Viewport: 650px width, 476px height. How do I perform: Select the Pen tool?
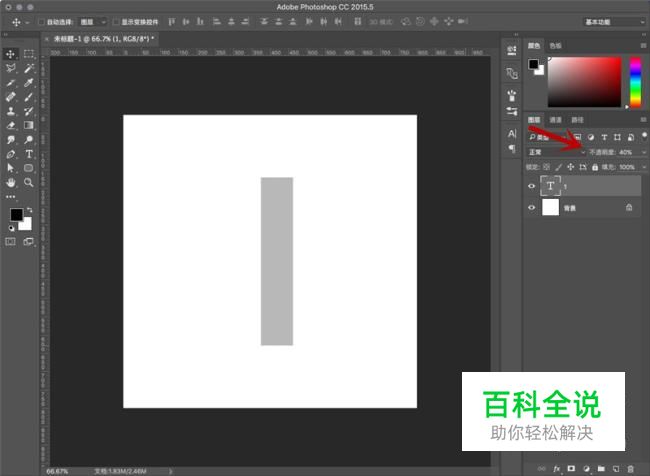point(10,154)
